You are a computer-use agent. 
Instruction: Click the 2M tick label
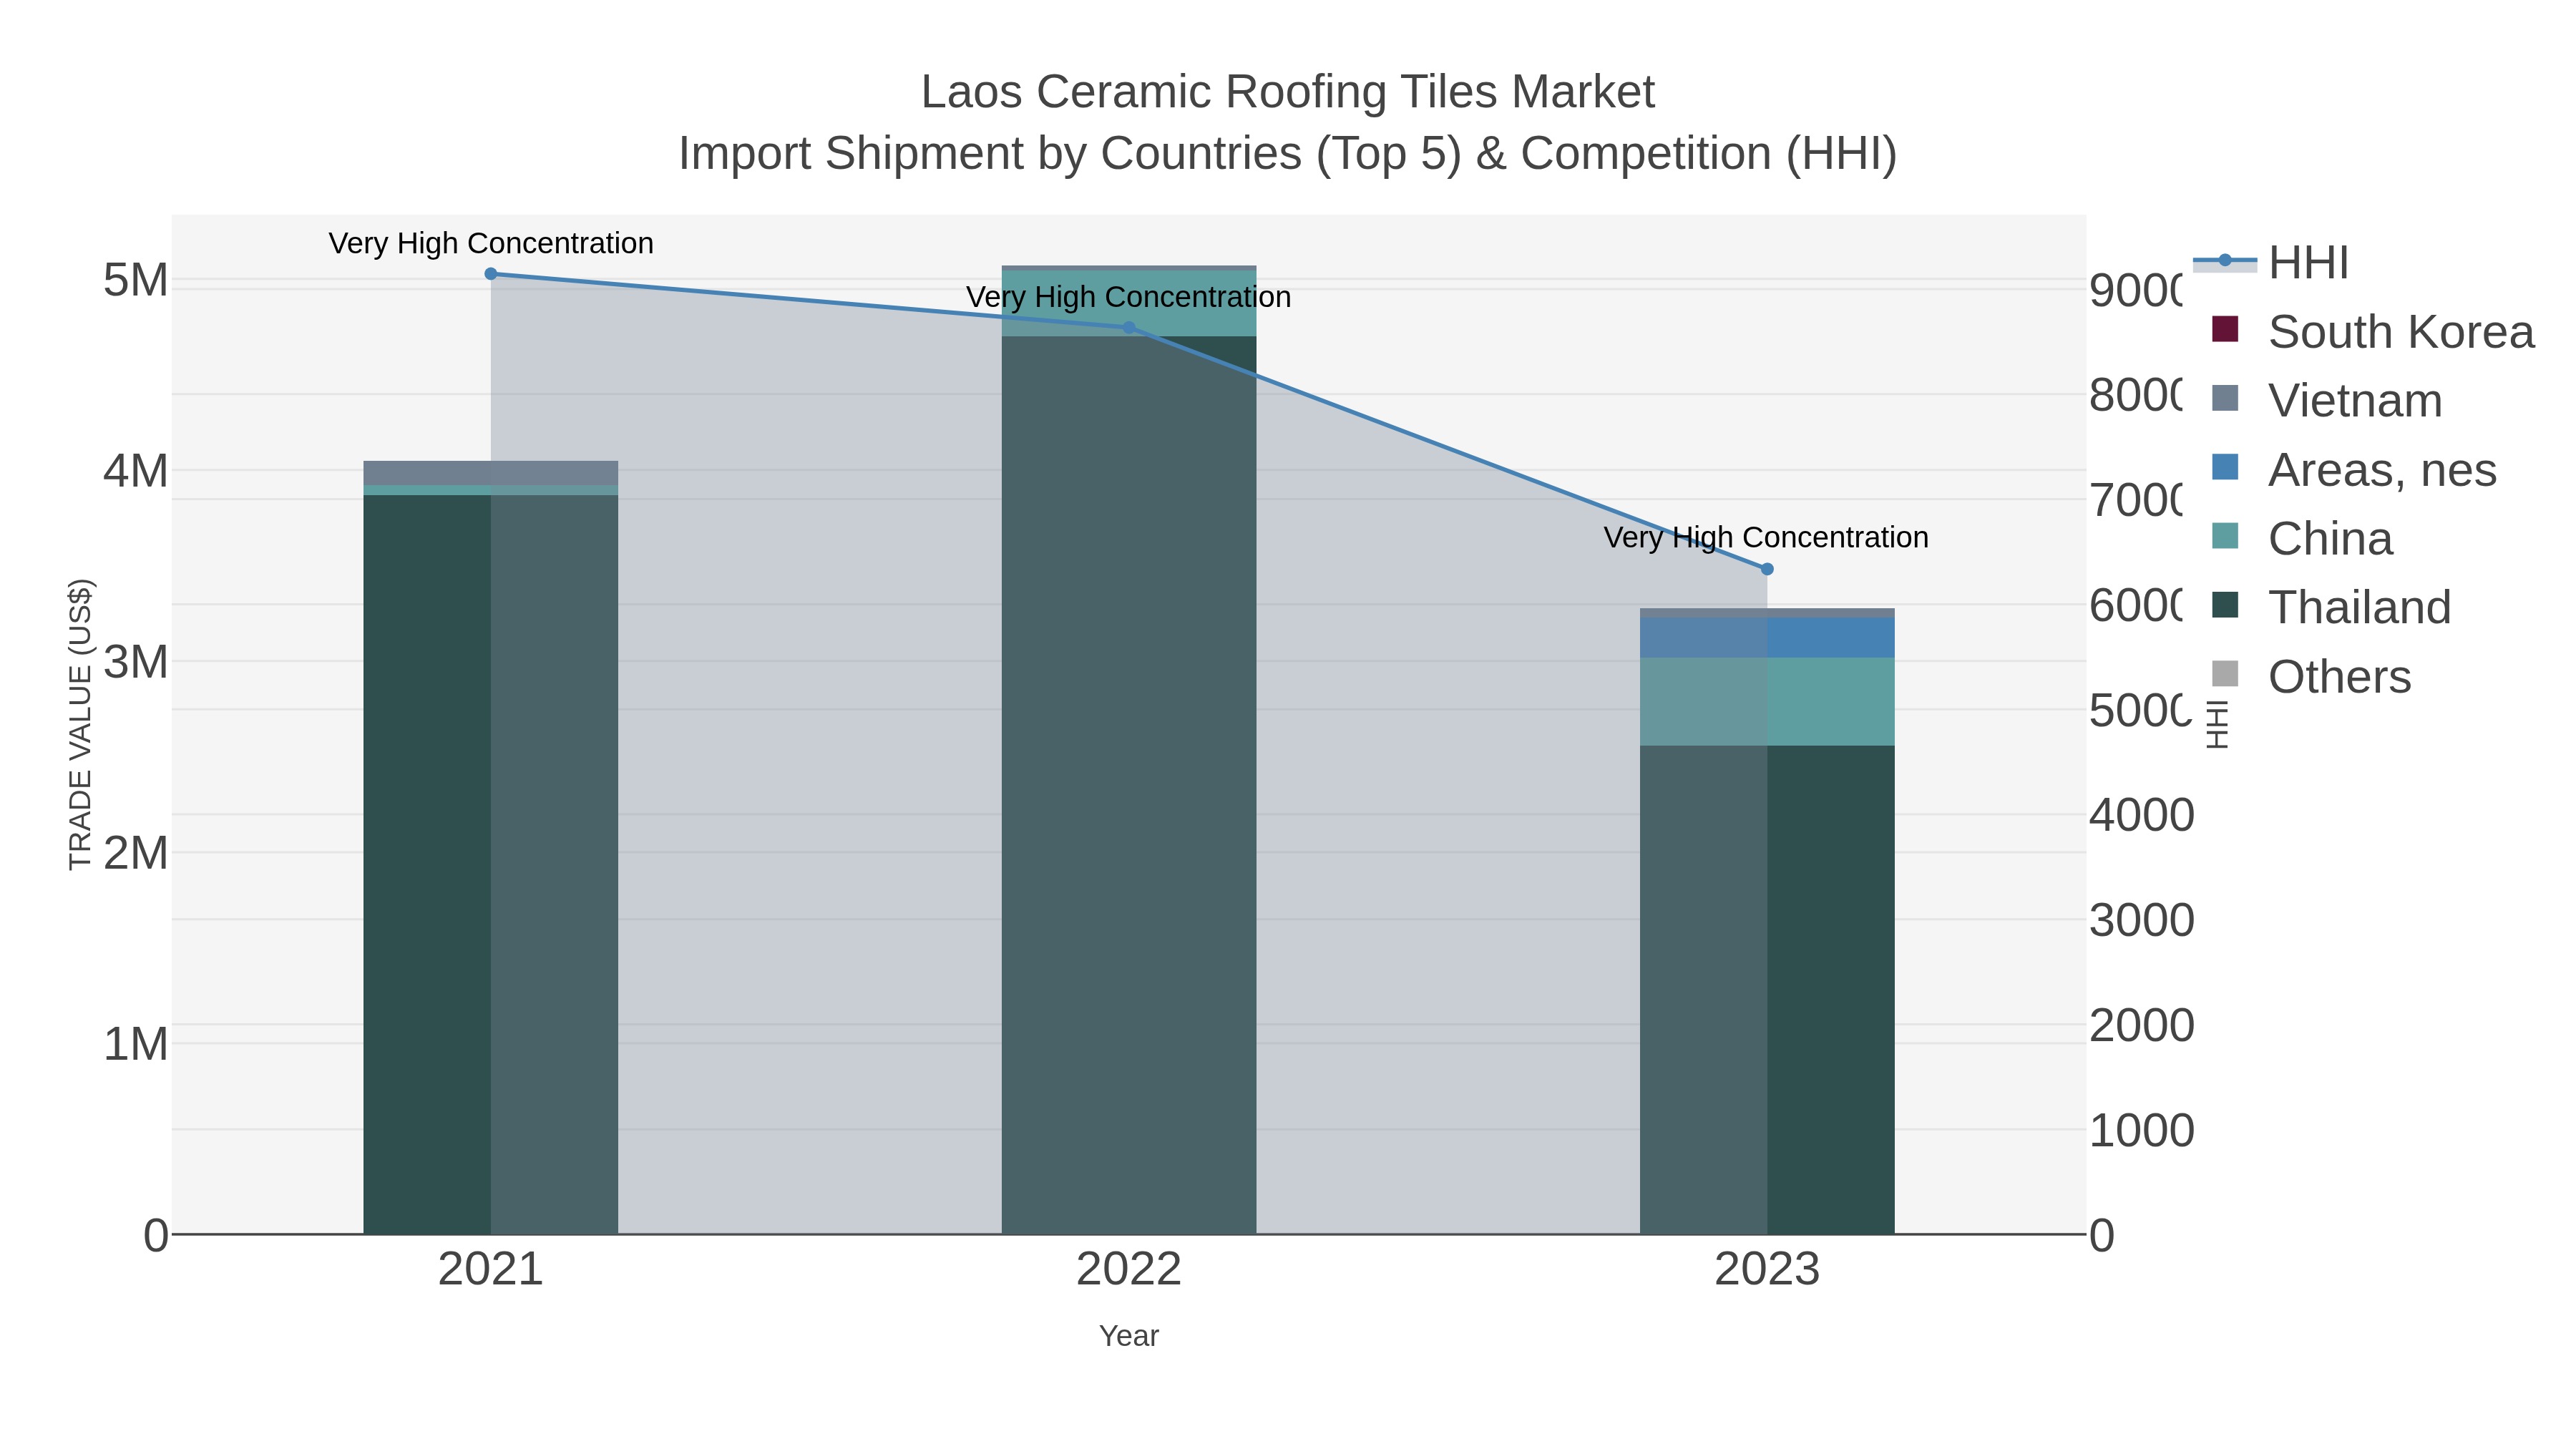[136, 853]
